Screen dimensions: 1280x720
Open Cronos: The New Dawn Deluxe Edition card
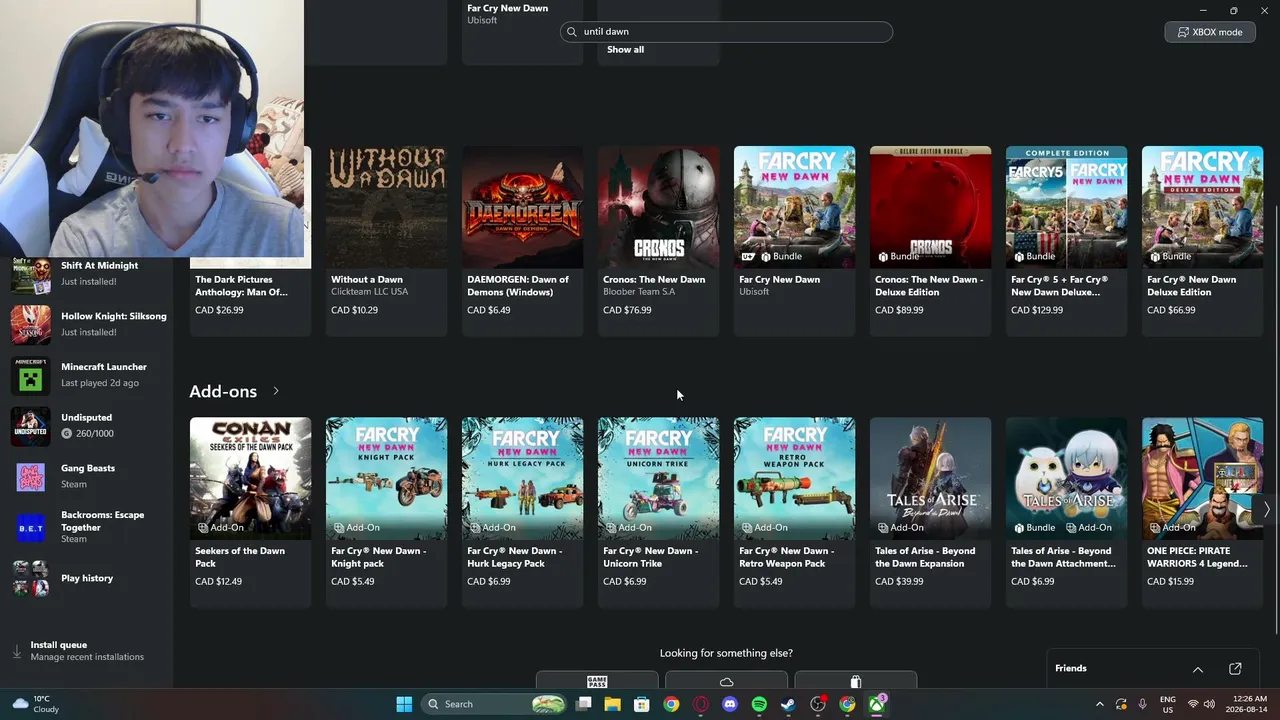[x=930, y=241]
